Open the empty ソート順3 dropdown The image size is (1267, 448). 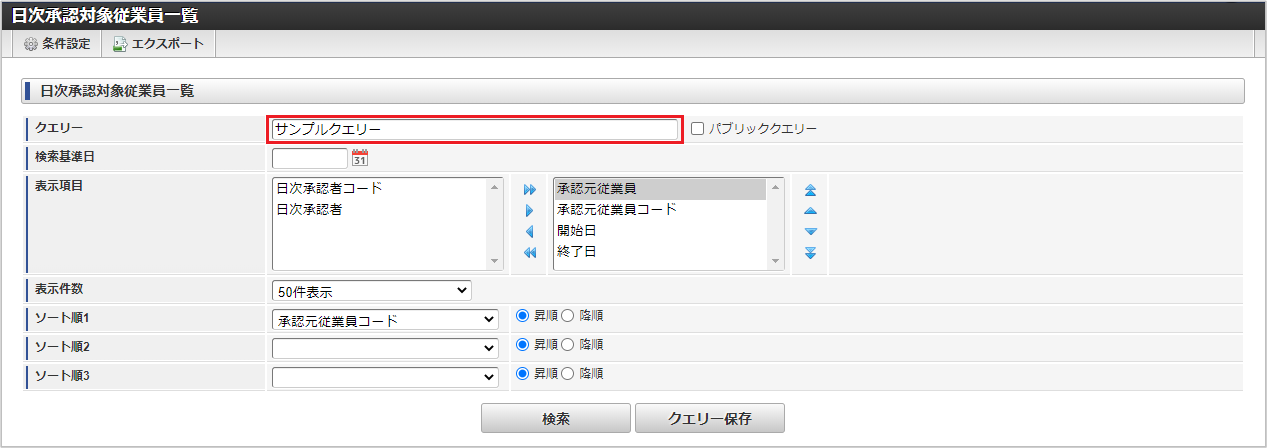(385, 378)
